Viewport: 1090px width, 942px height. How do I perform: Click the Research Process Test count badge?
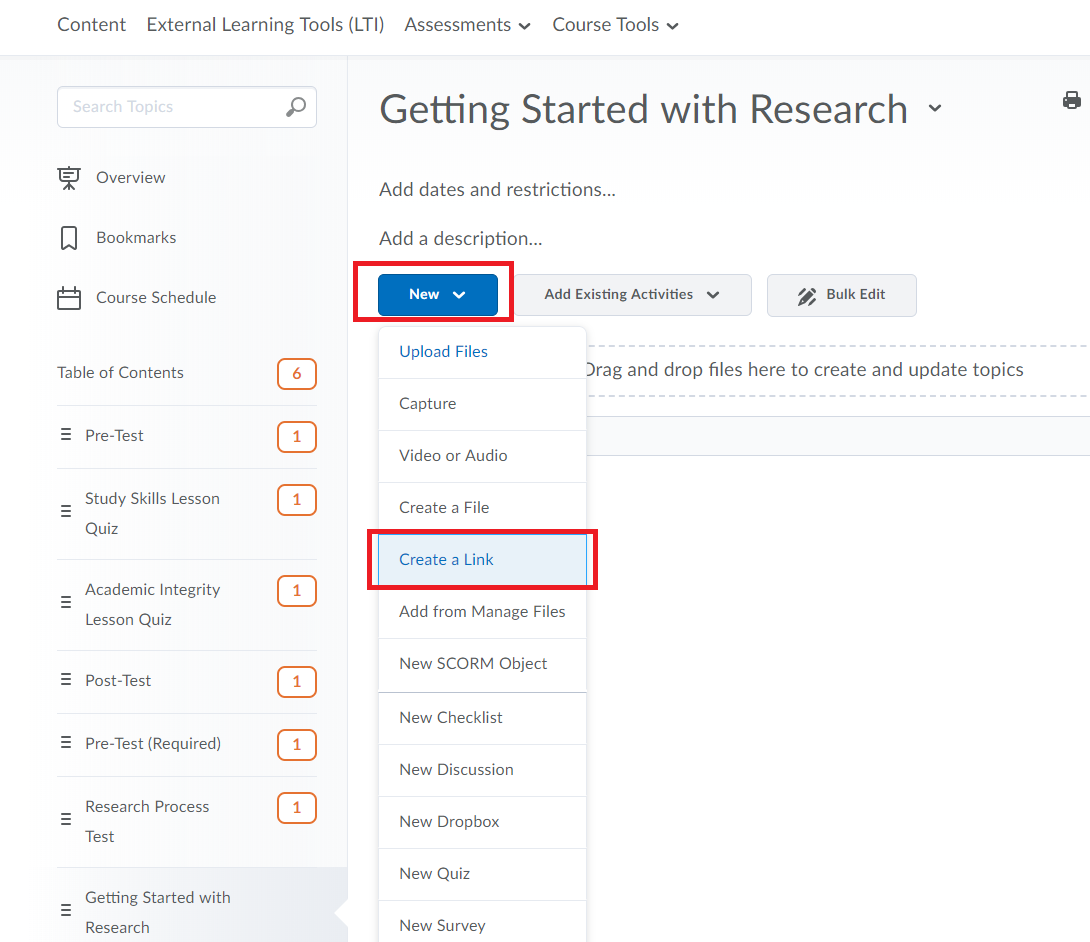[297, 808]
